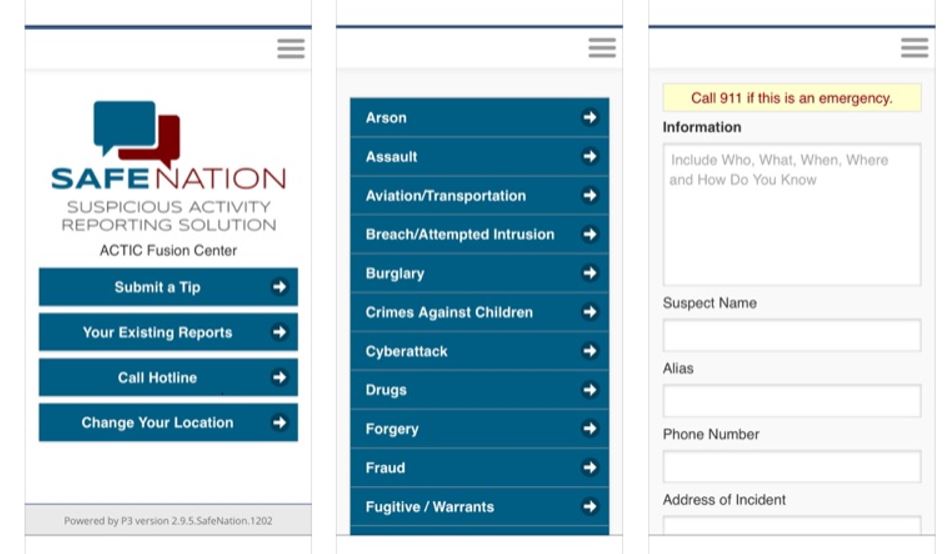Select Breach/Attempted Intrusion category

[480, 234]
